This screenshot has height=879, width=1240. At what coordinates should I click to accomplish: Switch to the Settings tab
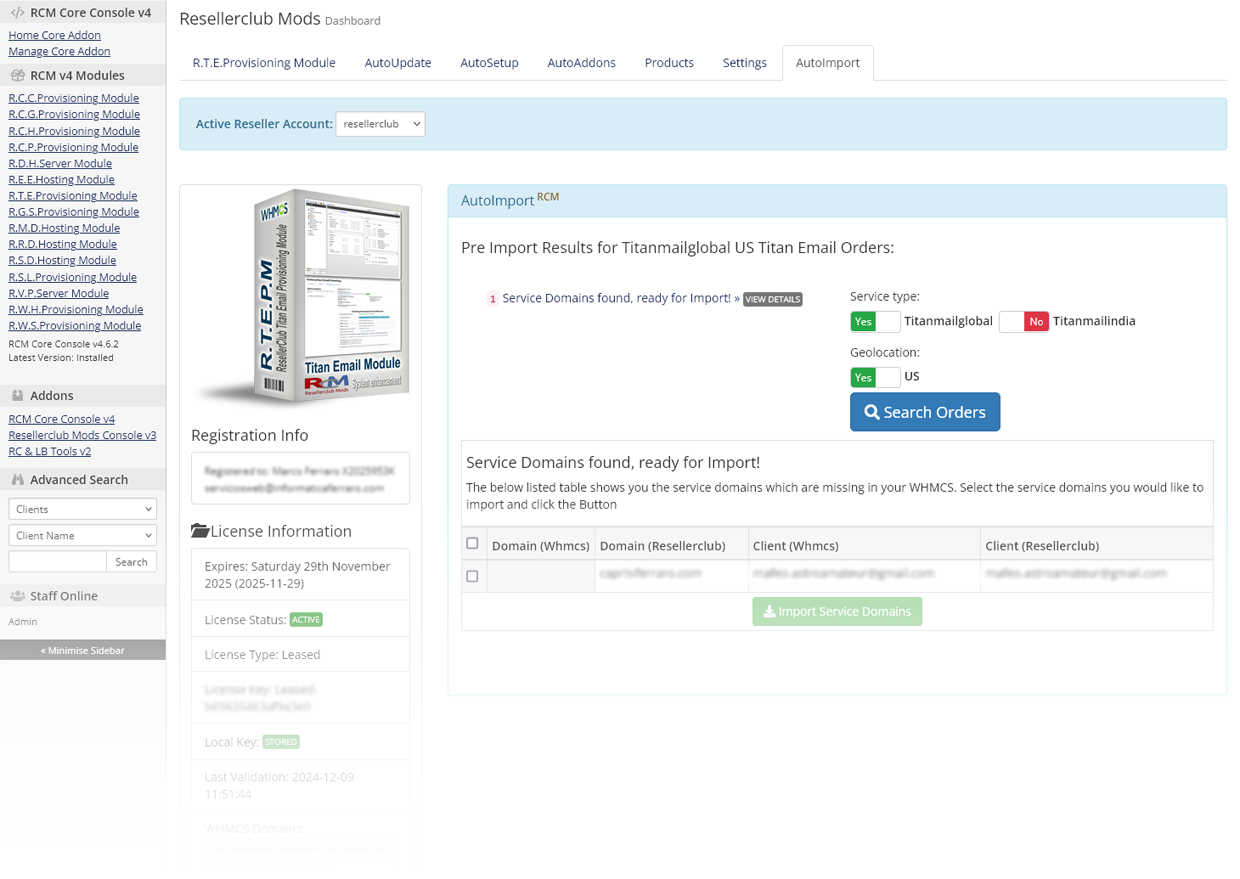pos(745,62)
